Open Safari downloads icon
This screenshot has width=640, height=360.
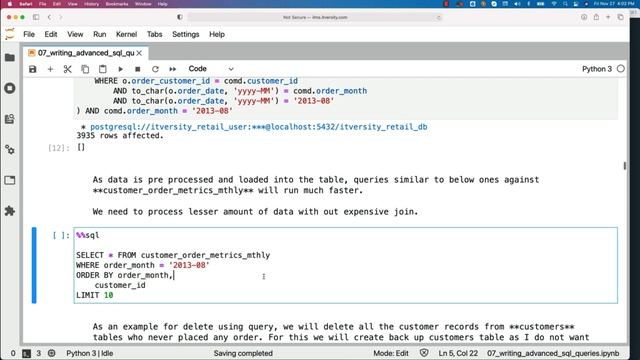[584, 17]
